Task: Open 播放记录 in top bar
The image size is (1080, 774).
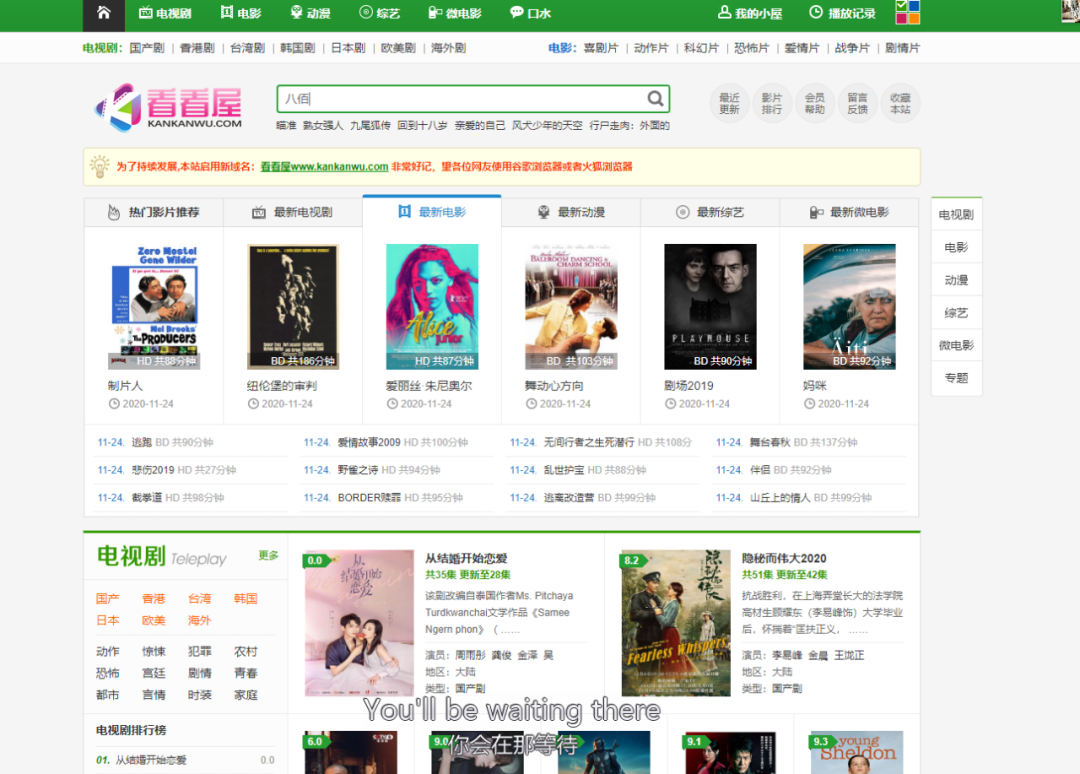Action: 842,13
